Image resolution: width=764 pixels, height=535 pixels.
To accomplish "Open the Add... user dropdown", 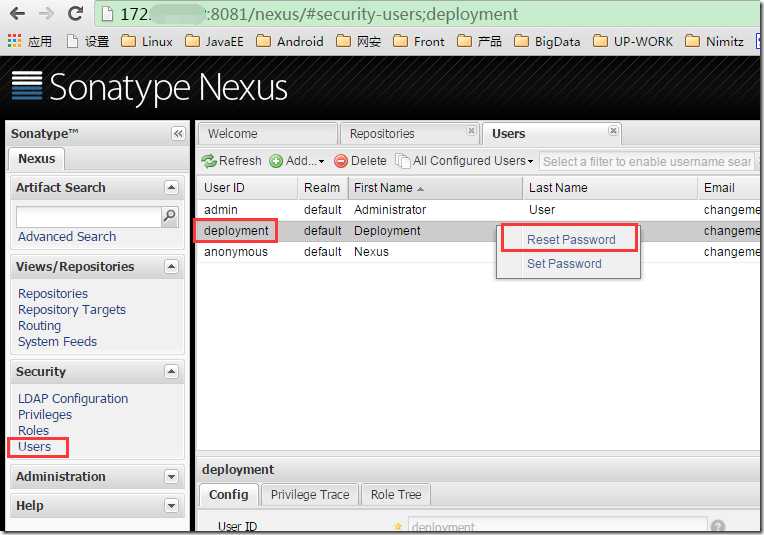I will click(x=297, y=161).
